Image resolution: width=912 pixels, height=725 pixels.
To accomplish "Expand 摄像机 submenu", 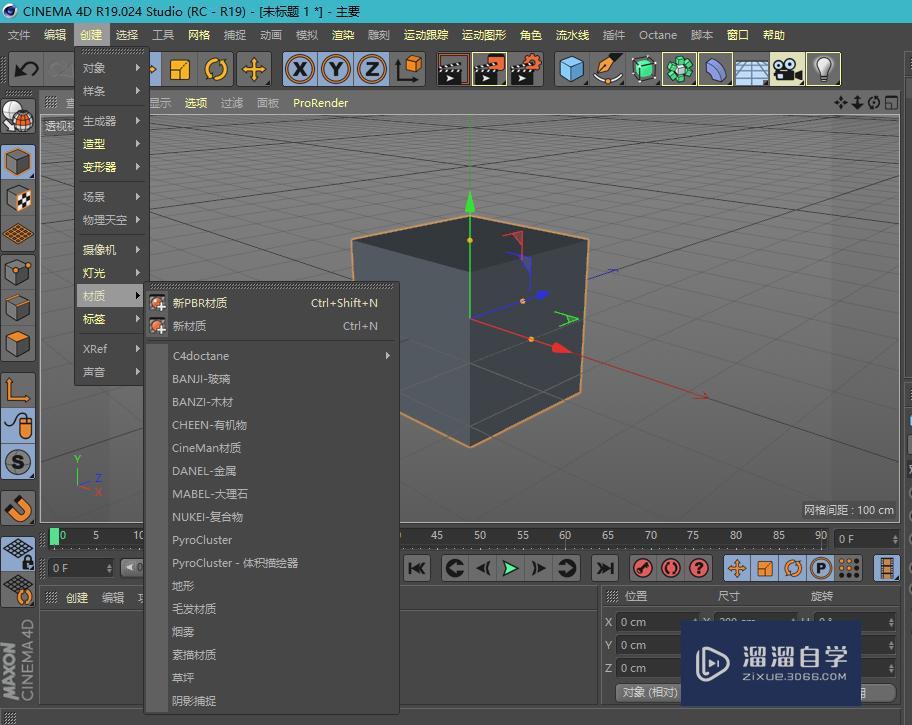I will (111, 250).
